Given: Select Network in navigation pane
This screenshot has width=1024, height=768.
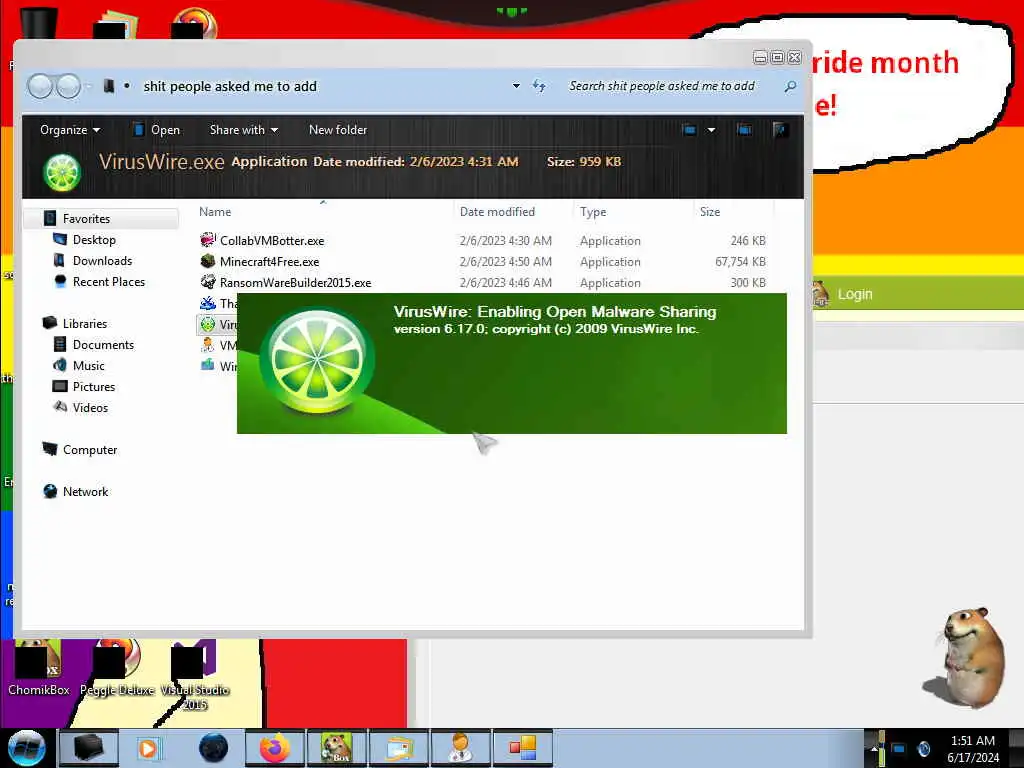Looking at the screenshot, I should [x=85, y=491].
